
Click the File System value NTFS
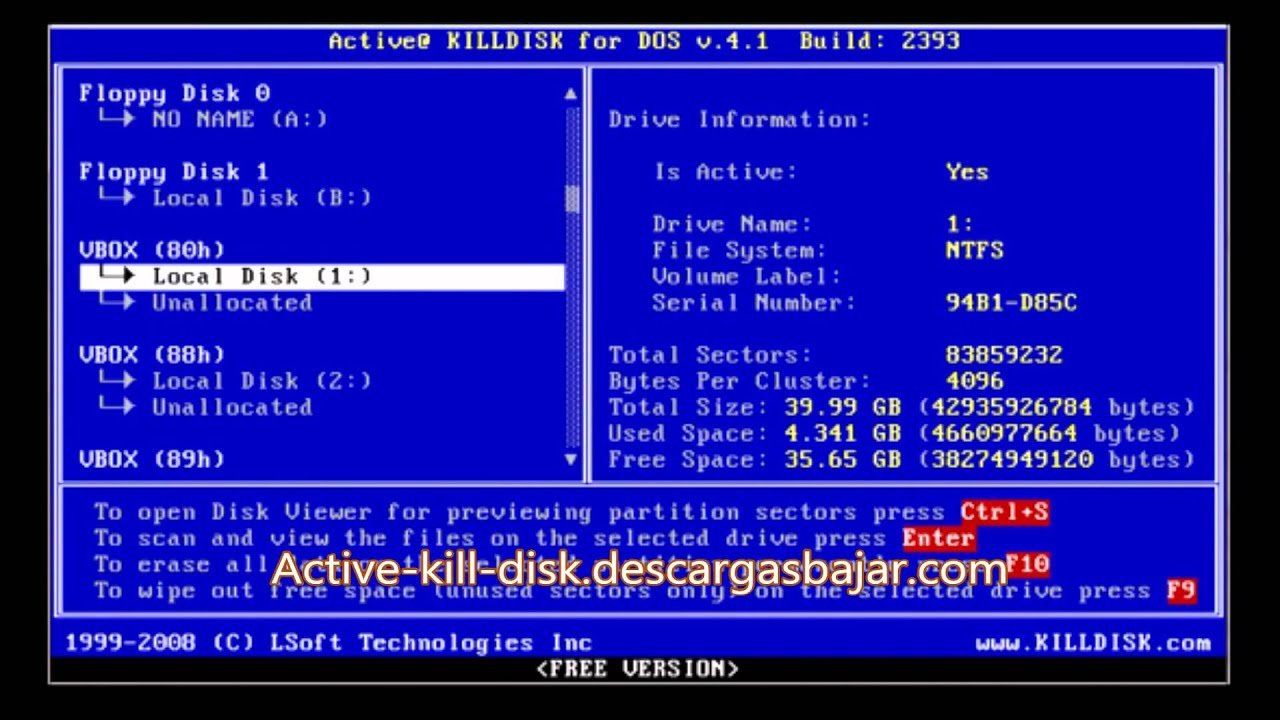point(974,250)
